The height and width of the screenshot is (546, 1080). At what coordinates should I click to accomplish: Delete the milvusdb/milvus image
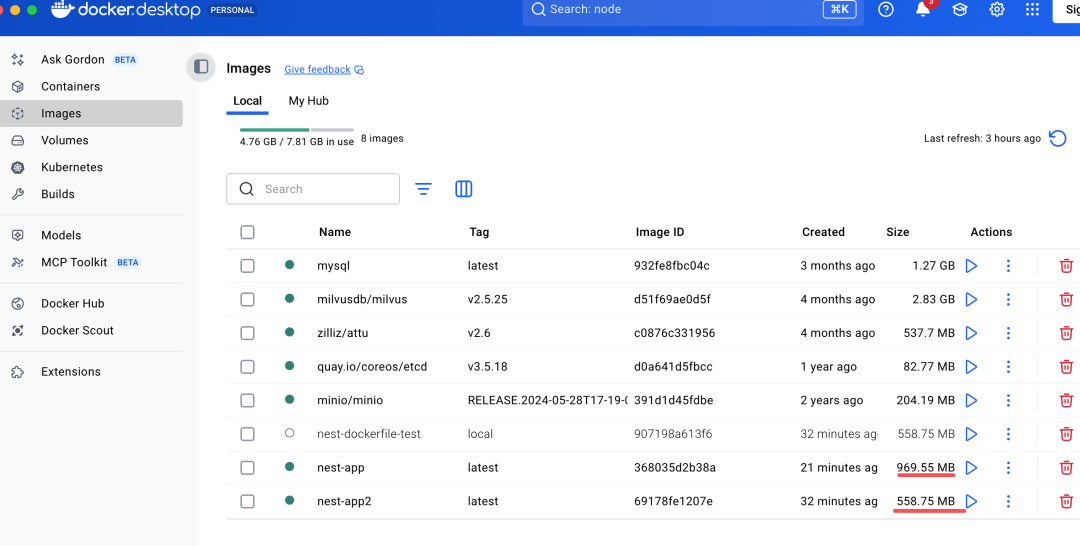click(x=1066, y=300)
